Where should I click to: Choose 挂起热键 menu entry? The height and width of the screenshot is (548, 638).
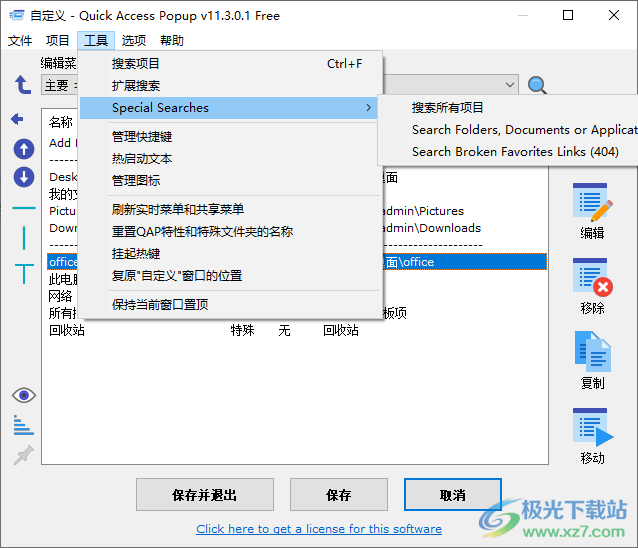pyautogui.click(x=231, y=253)
